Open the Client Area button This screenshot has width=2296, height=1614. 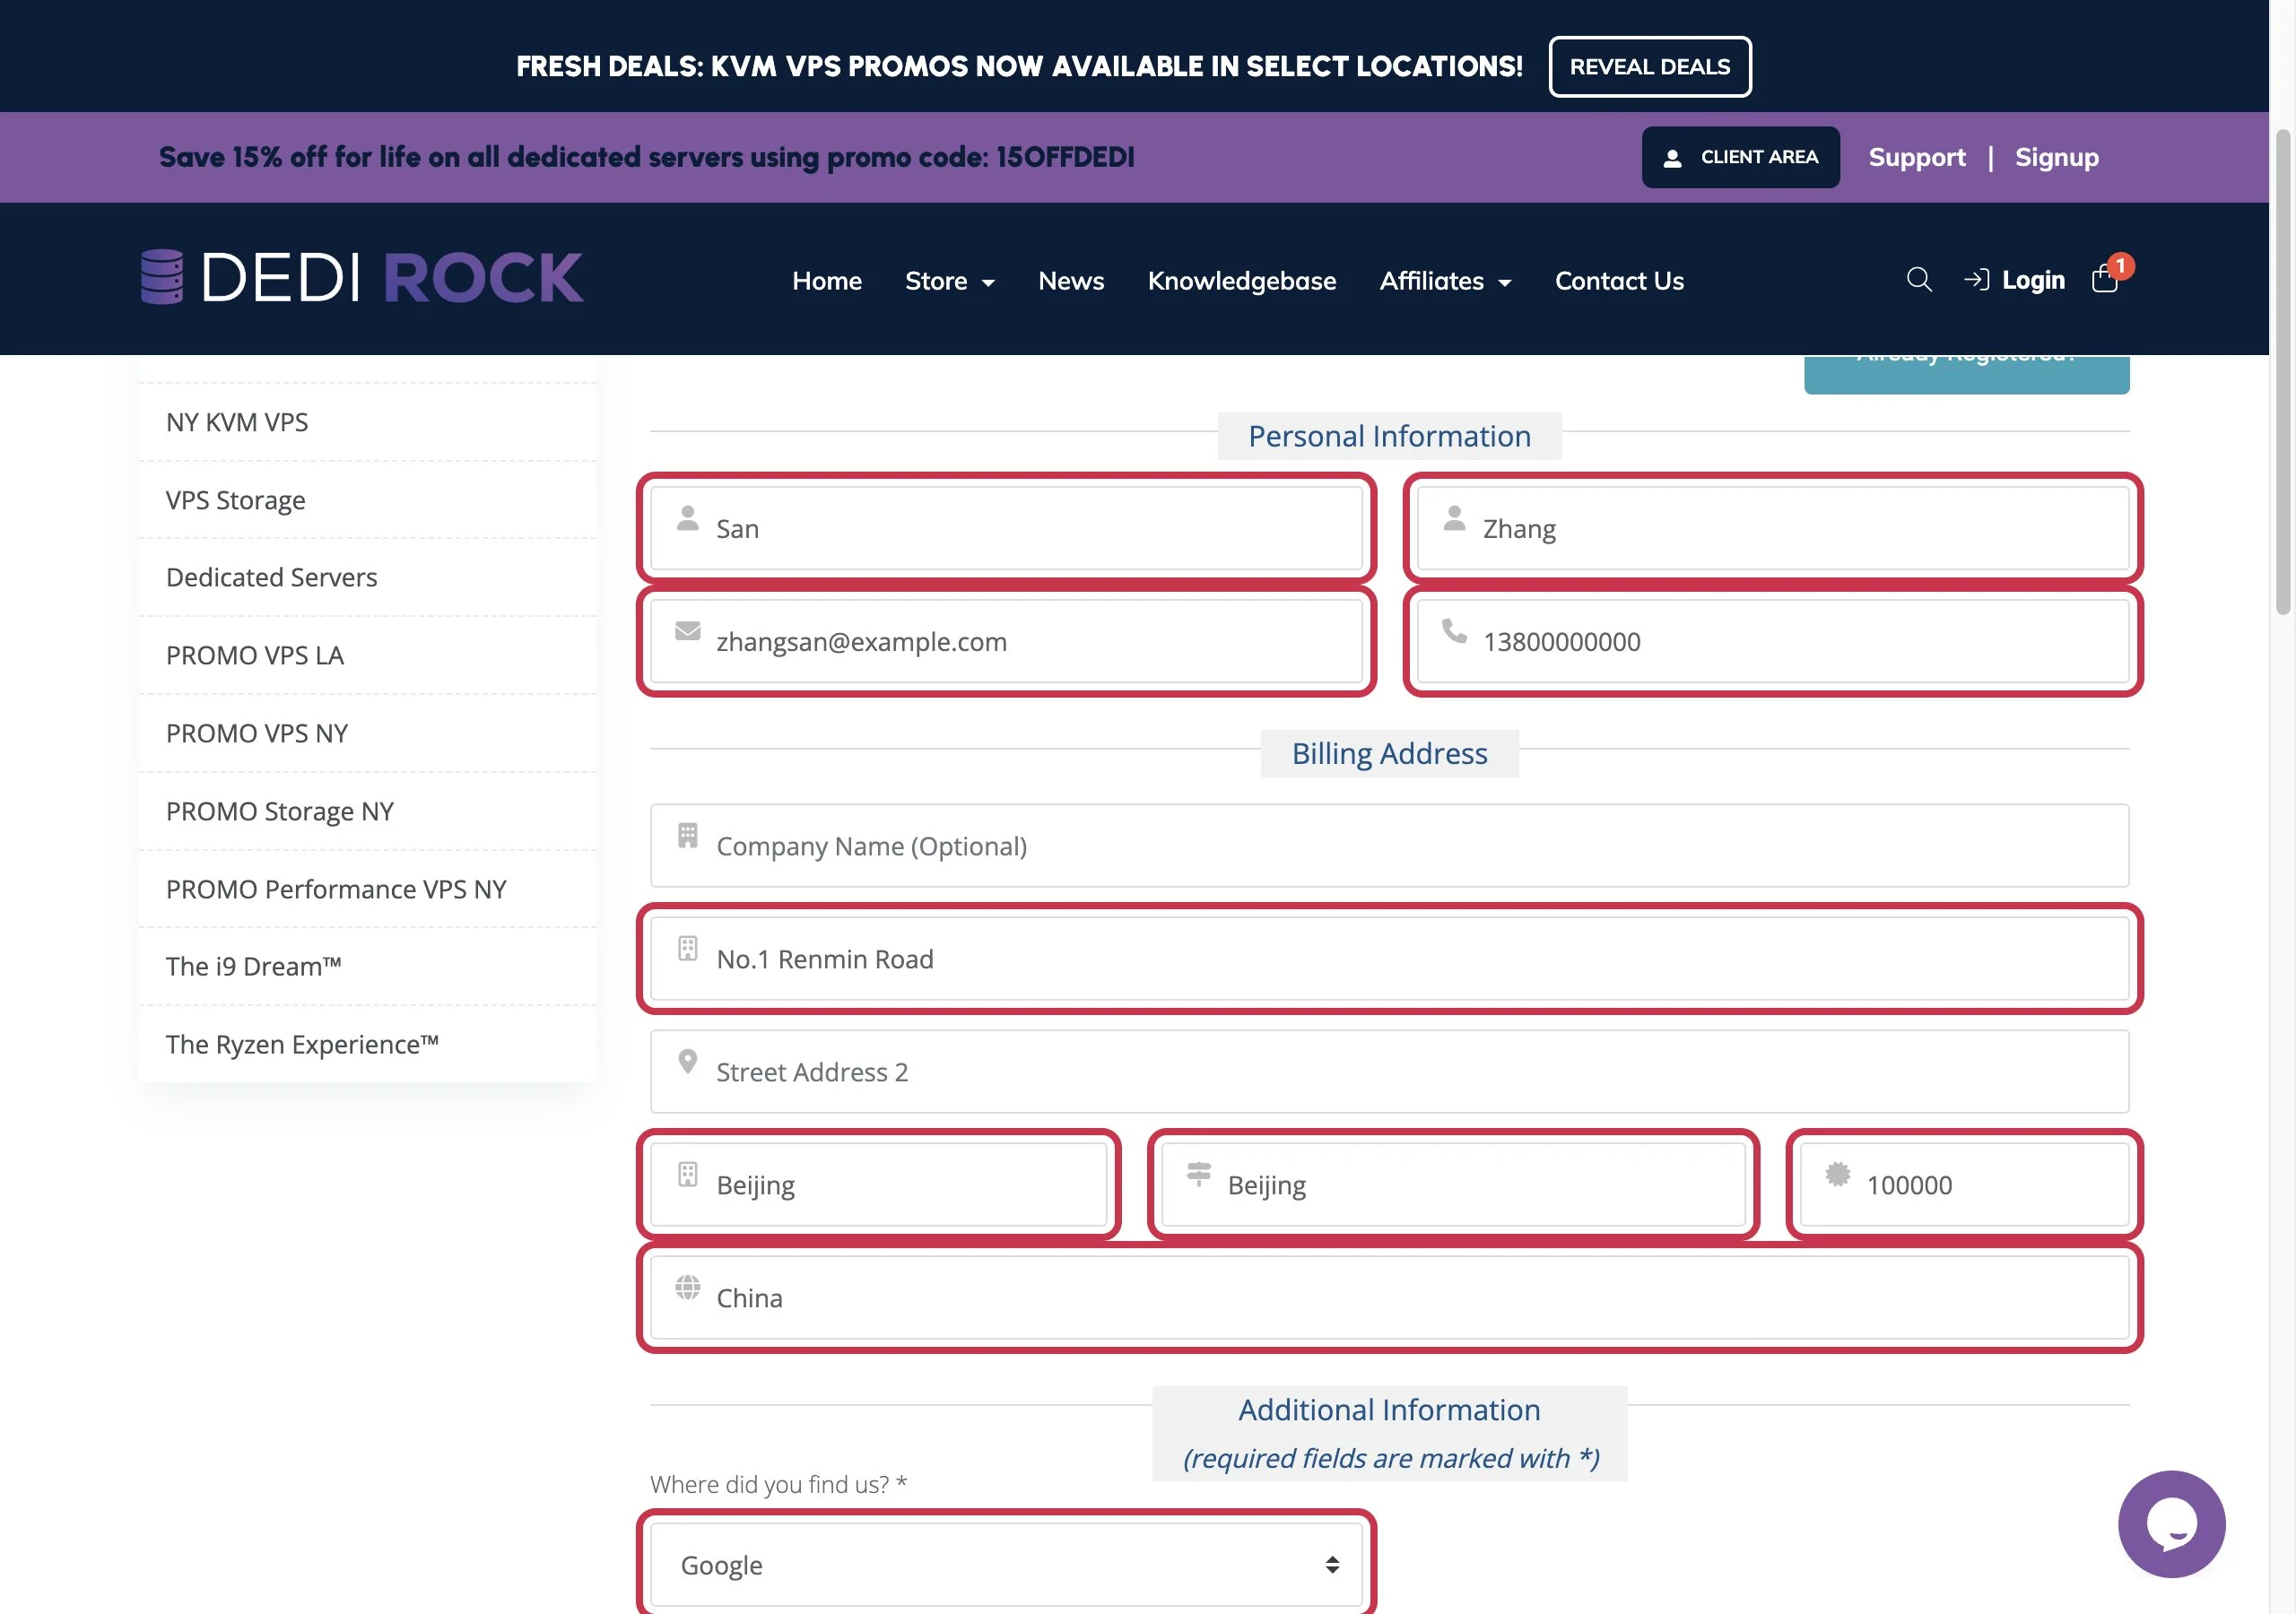pyautogui.click(x=1740, y=157)
